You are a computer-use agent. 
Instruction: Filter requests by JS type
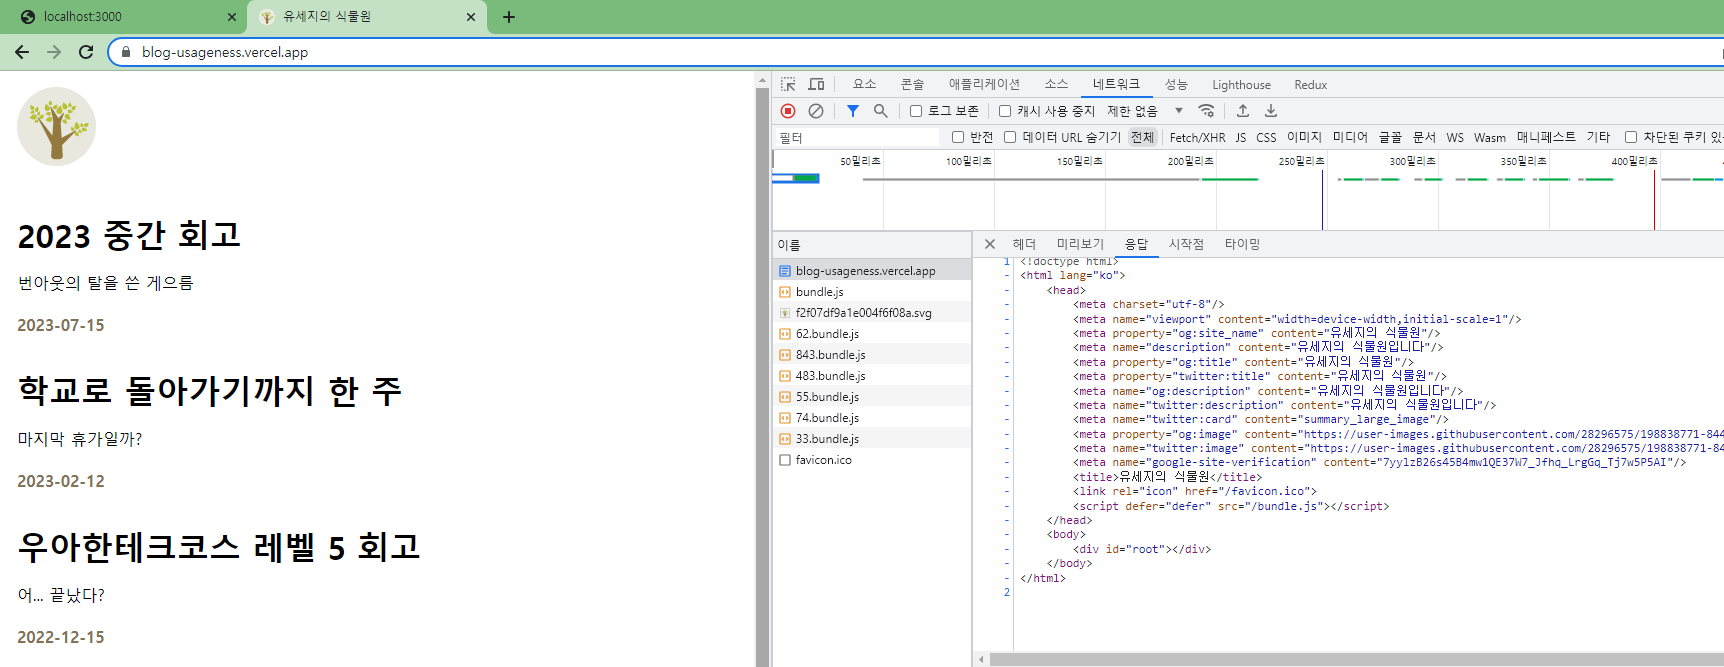[1240, 138]
